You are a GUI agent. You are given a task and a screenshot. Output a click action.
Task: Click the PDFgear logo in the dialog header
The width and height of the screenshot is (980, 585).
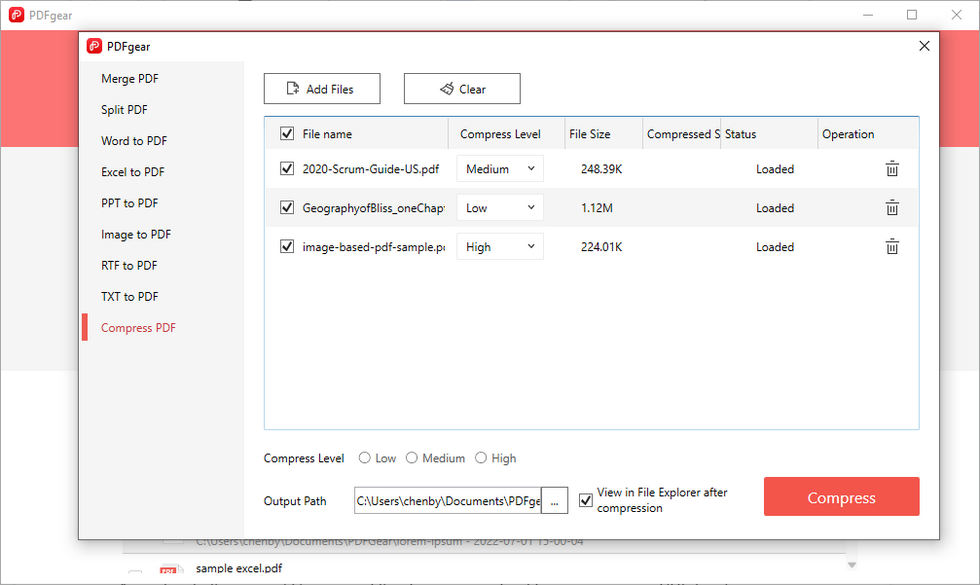95,46
